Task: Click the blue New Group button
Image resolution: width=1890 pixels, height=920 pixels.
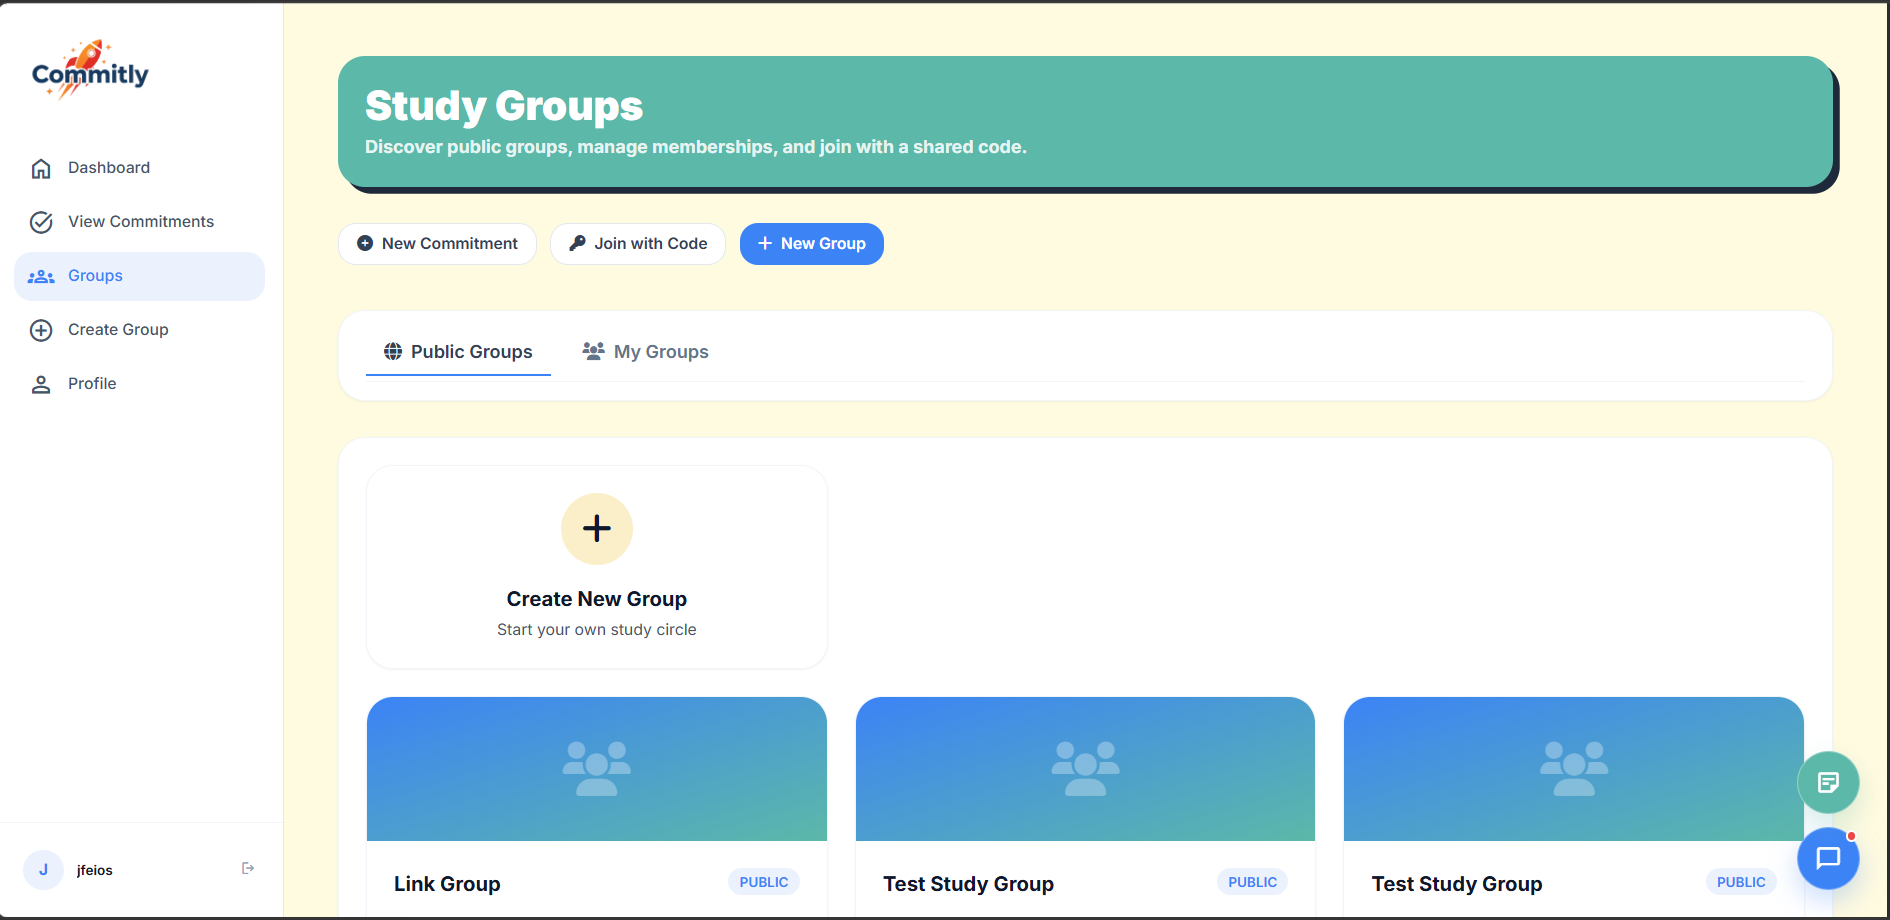Action: pos(812,244)
